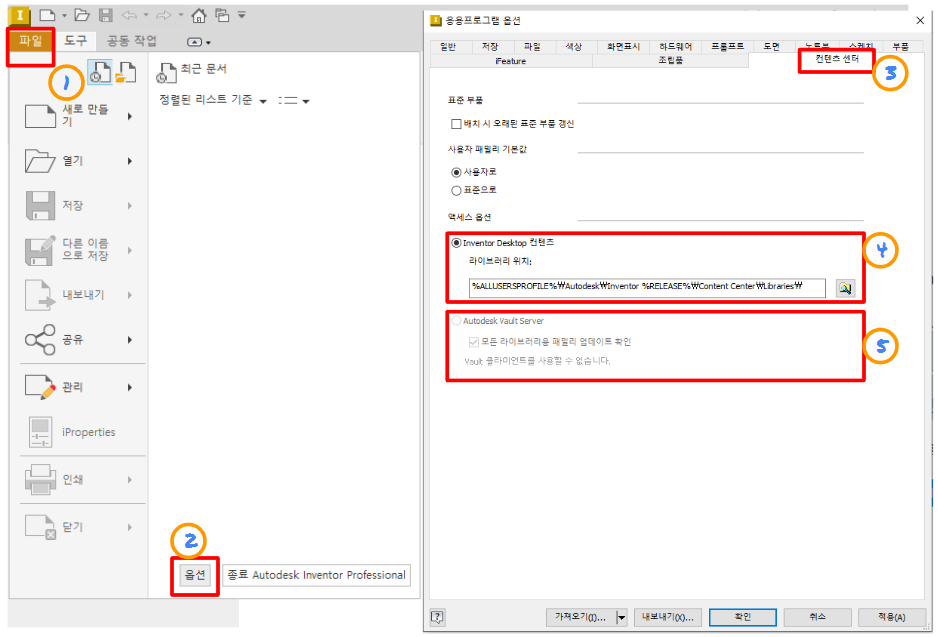Click the 닫기 close-document icon
938x637 pixels.
[x=40, y=527]
